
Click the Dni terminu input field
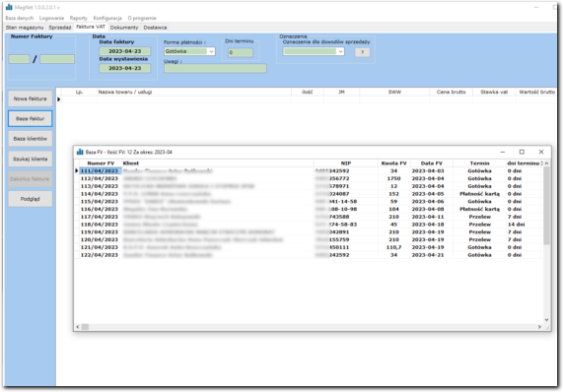(241, 52)
